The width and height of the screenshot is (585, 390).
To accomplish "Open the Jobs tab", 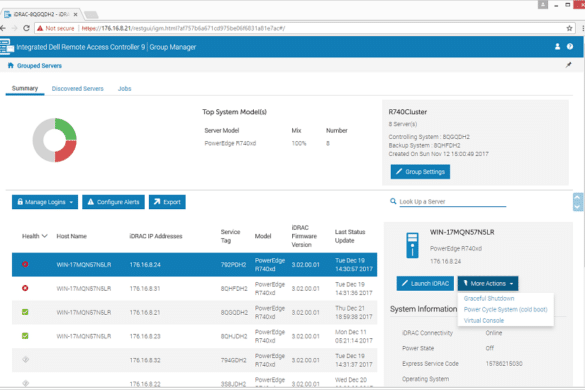I will (125, 88).
